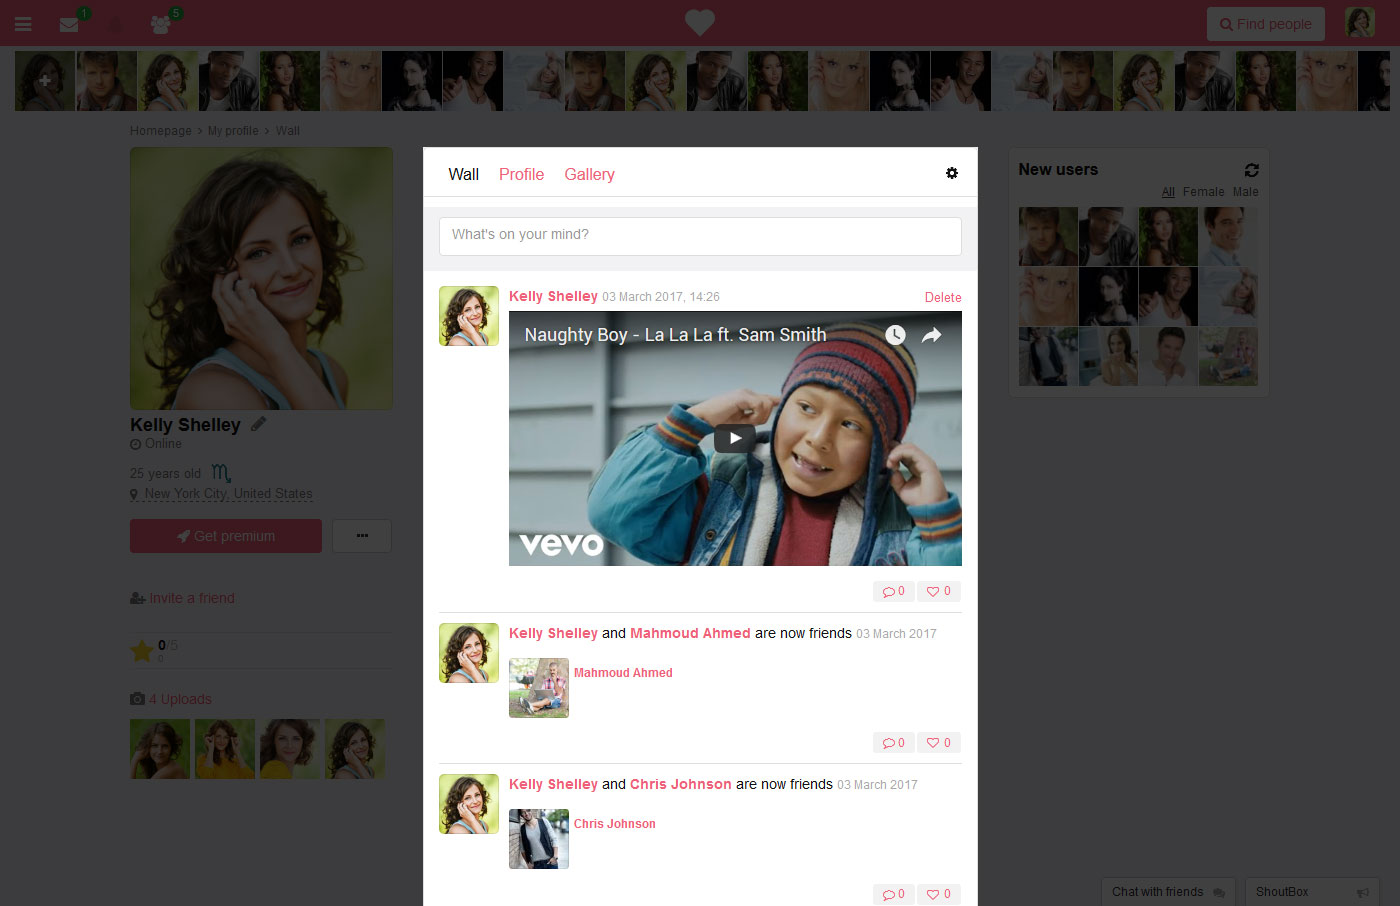The height and width of the screenshot is (906, 1400).
Task: Open the faint bell notifications icon
Action: tap(114, 24)
